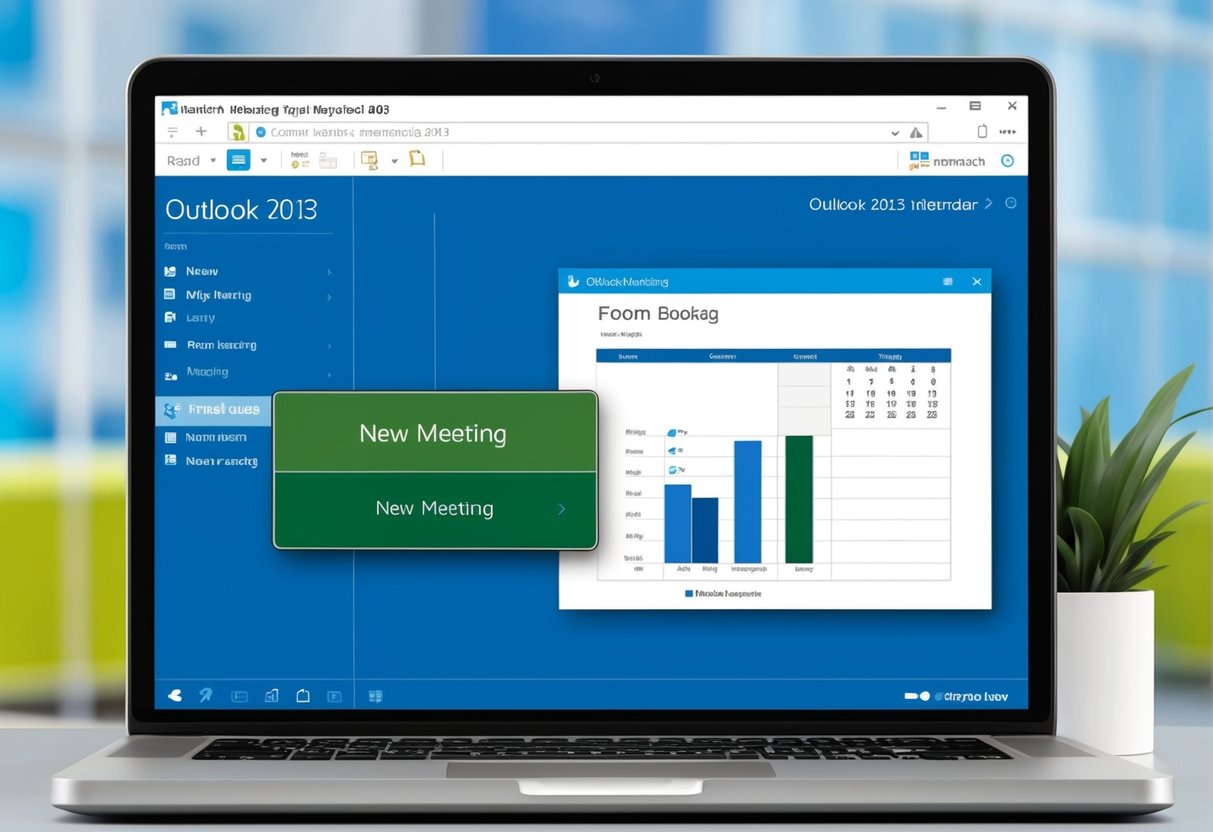Click the home icon in the status bar

tap(303, 695)
